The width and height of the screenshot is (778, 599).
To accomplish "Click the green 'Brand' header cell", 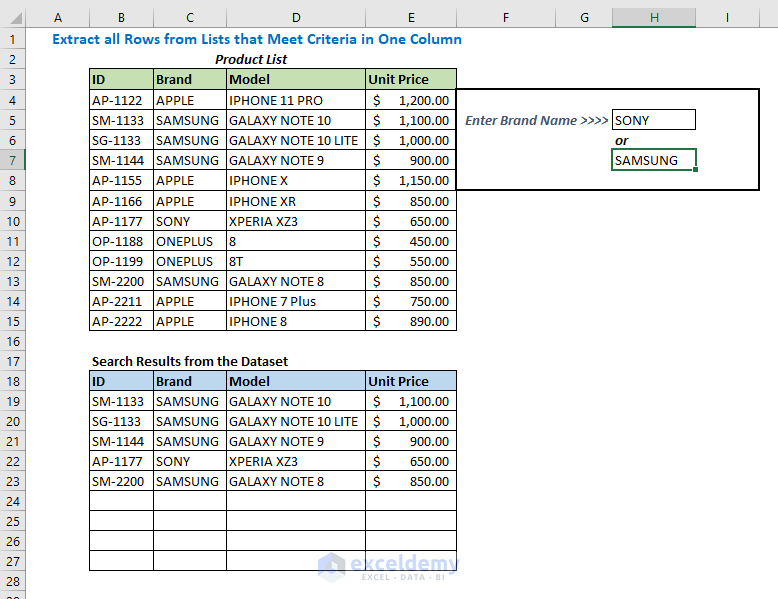I will [190, 79].
